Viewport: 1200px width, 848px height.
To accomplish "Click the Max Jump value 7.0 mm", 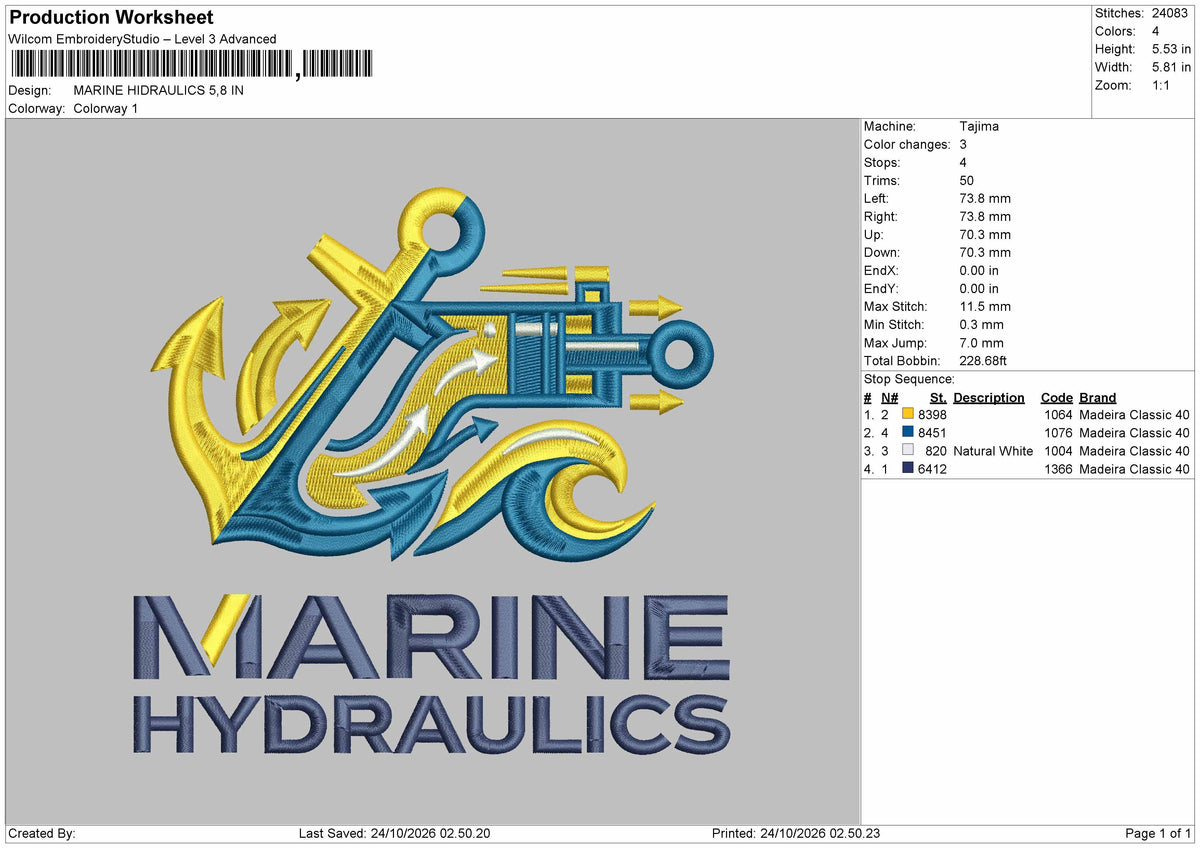I will point(981,342).
